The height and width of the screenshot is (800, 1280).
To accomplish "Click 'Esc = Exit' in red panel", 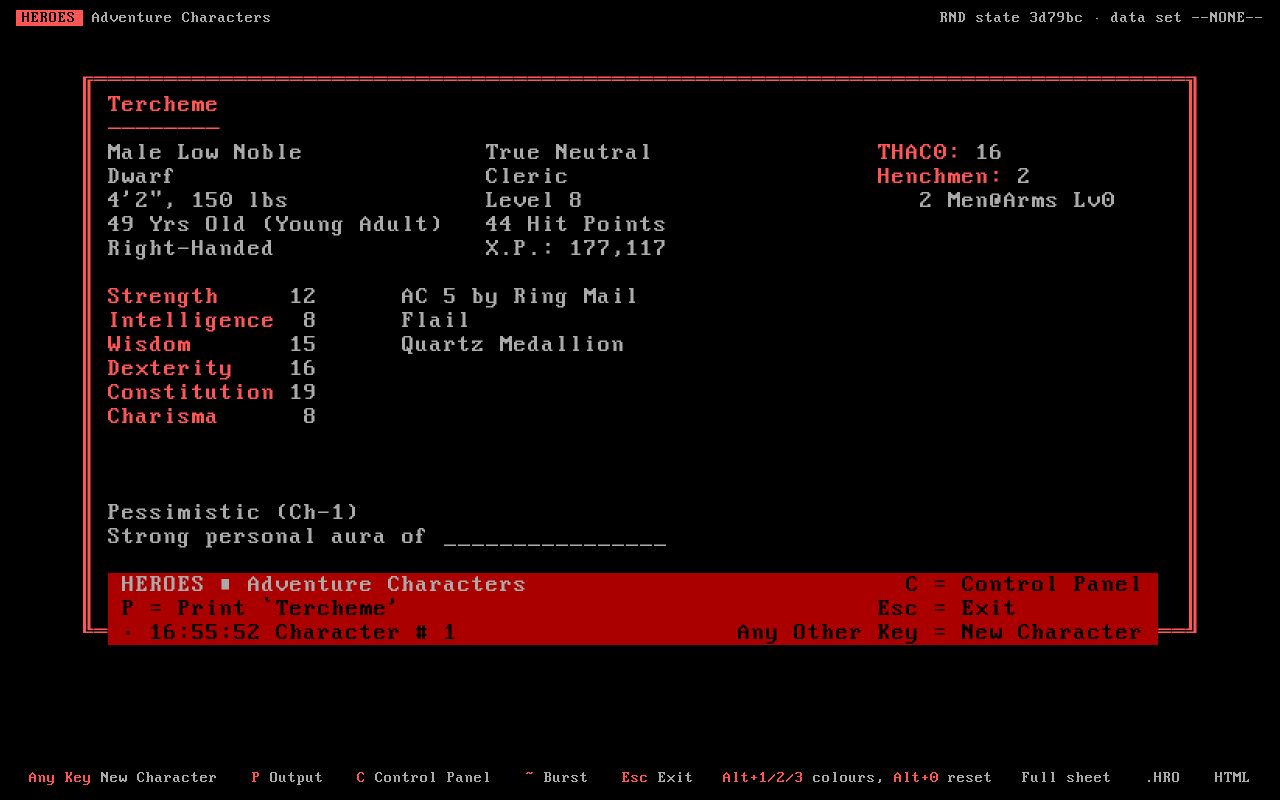I will (946, 608).
